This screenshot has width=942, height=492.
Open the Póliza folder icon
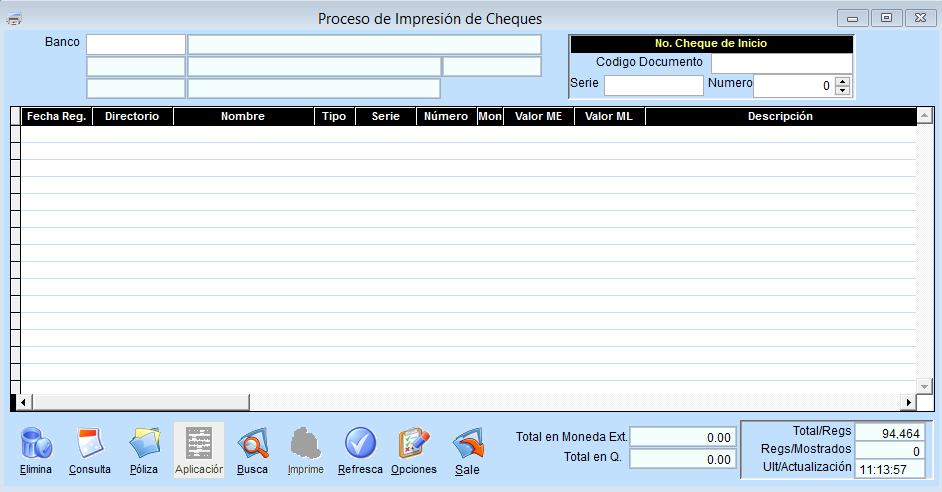144,442
